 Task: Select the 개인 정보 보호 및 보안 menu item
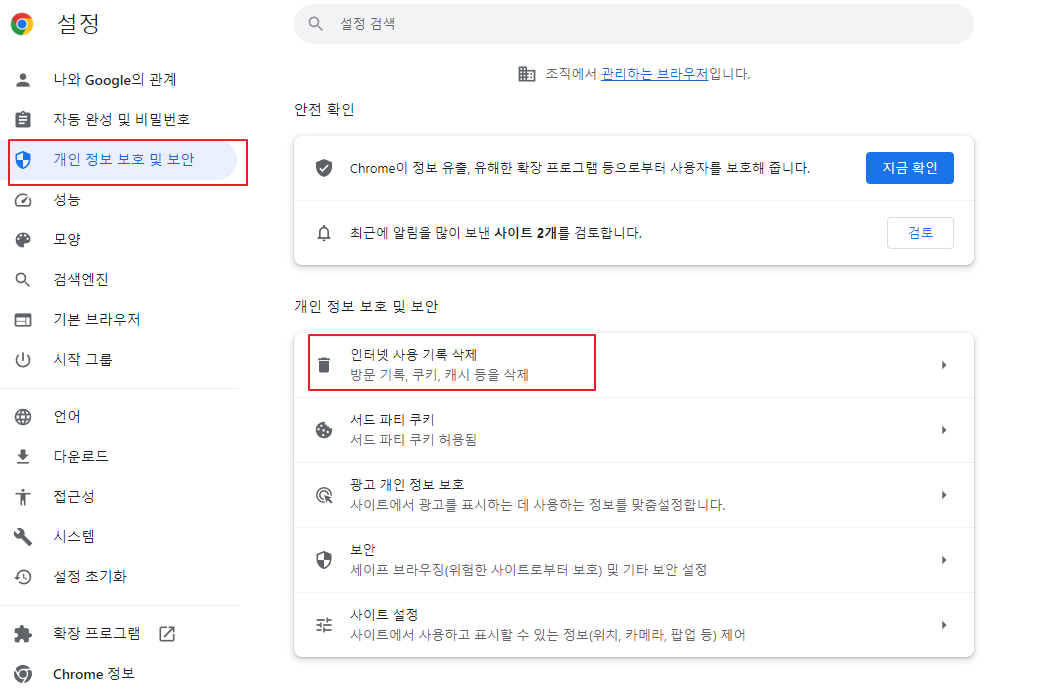(120, 160)
